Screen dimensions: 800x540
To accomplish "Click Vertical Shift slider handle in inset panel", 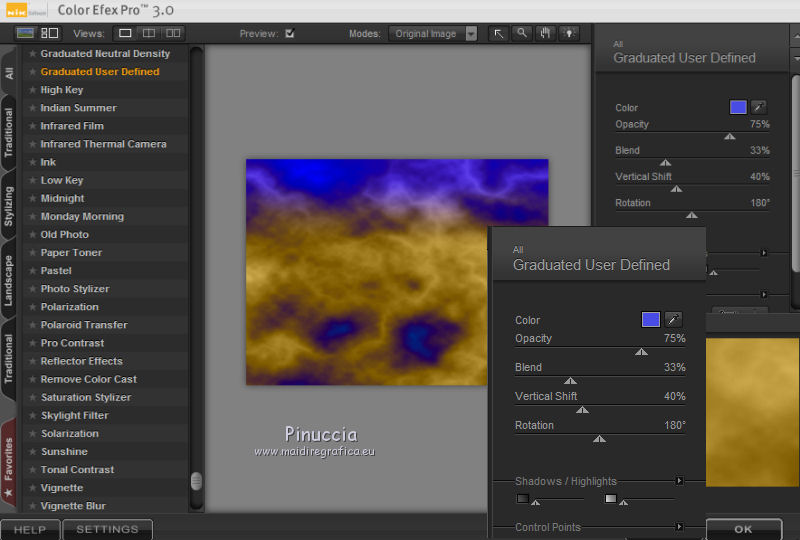I will click(x=583, y=410).
